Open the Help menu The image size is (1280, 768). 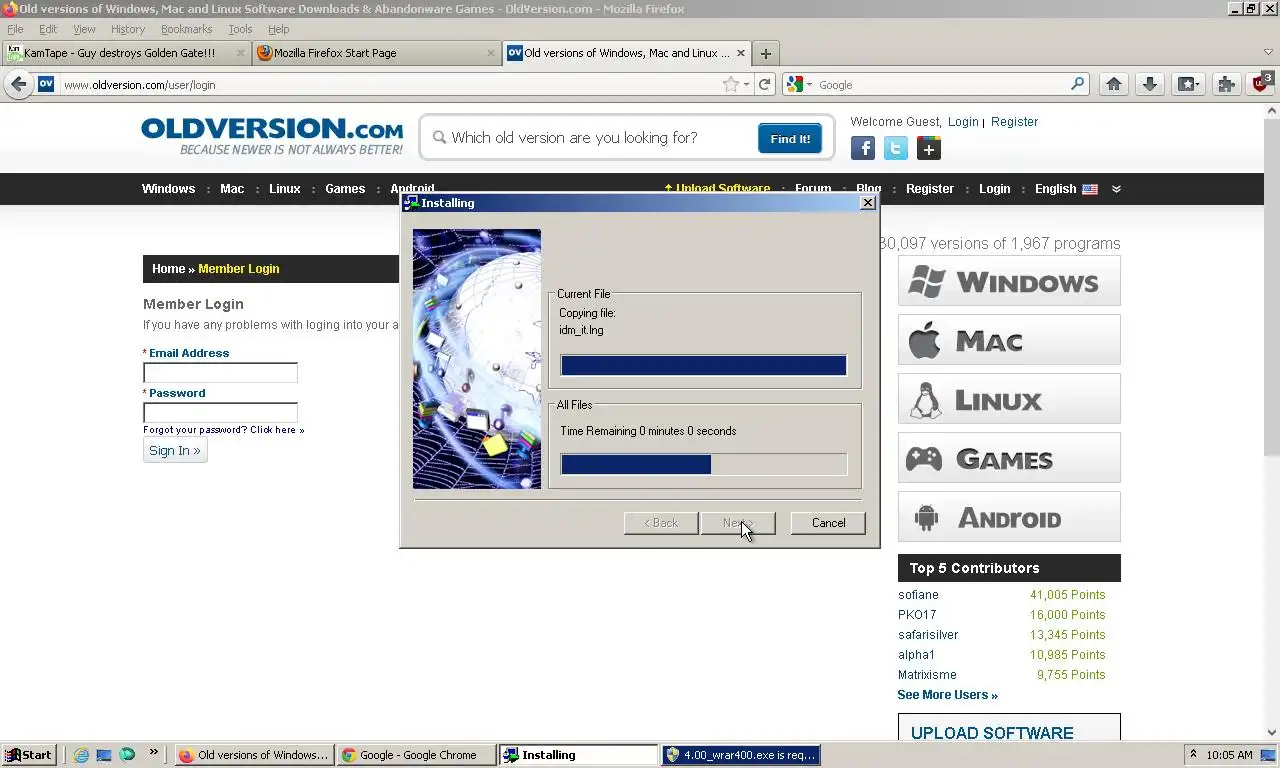click(x=279, y=29)
